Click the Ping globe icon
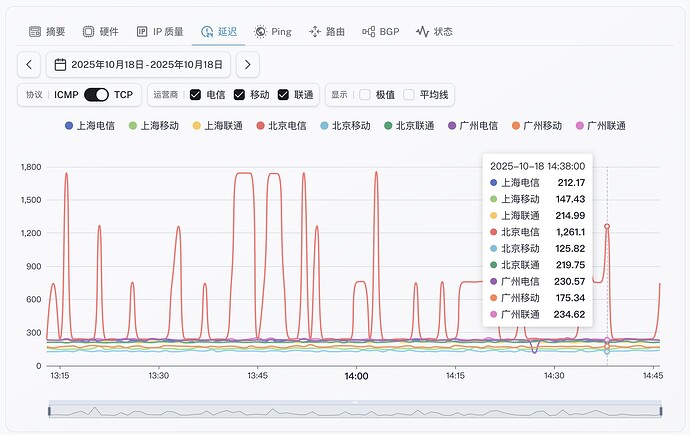The image size is (690, 435). click(x=260, y=32)
